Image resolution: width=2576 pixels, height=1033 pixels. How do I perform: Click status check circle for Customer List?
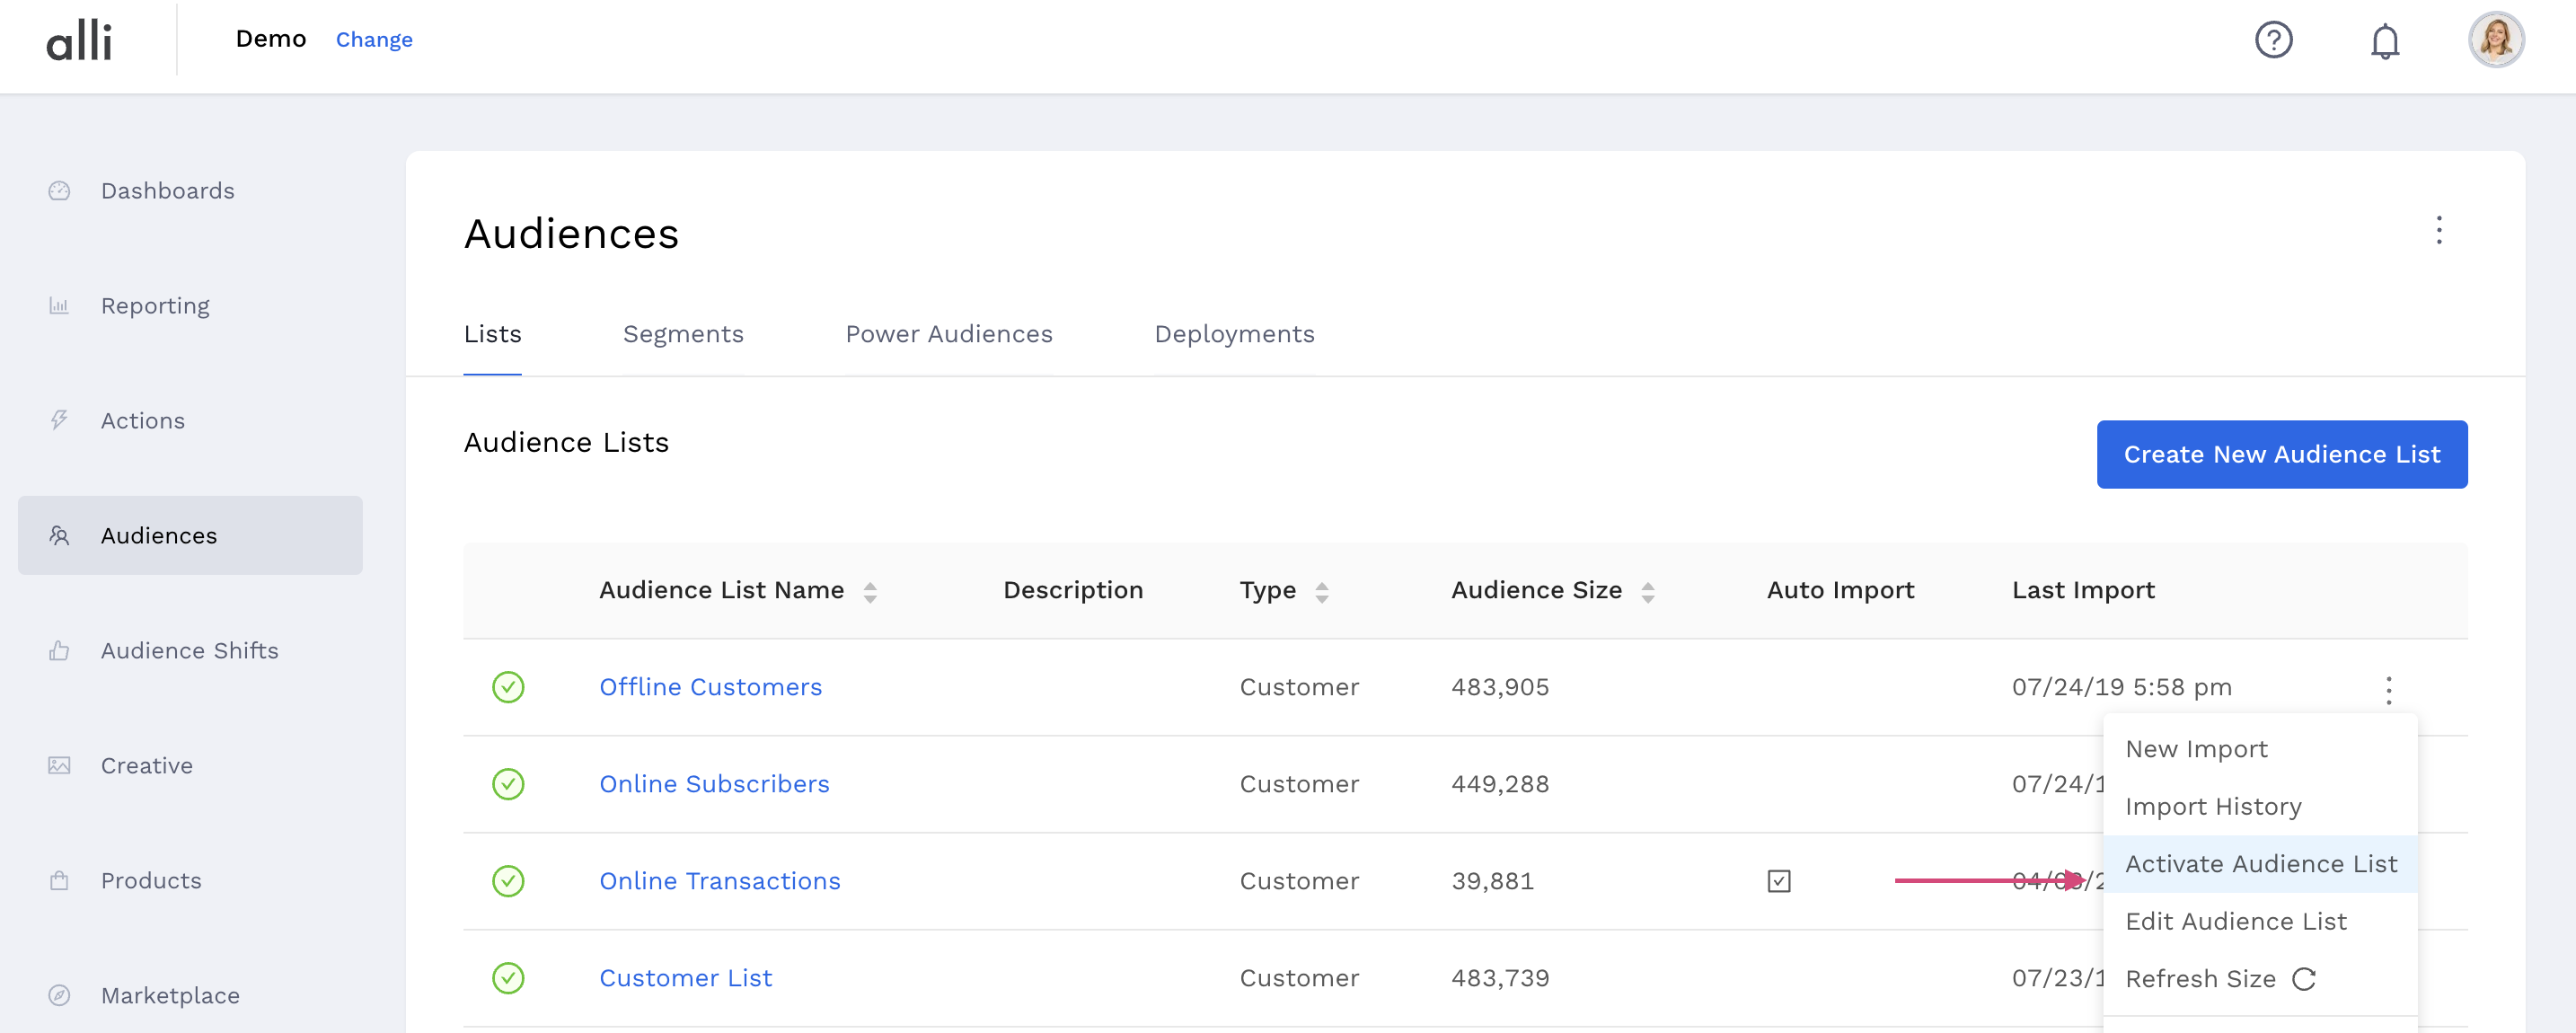[508, 978]
